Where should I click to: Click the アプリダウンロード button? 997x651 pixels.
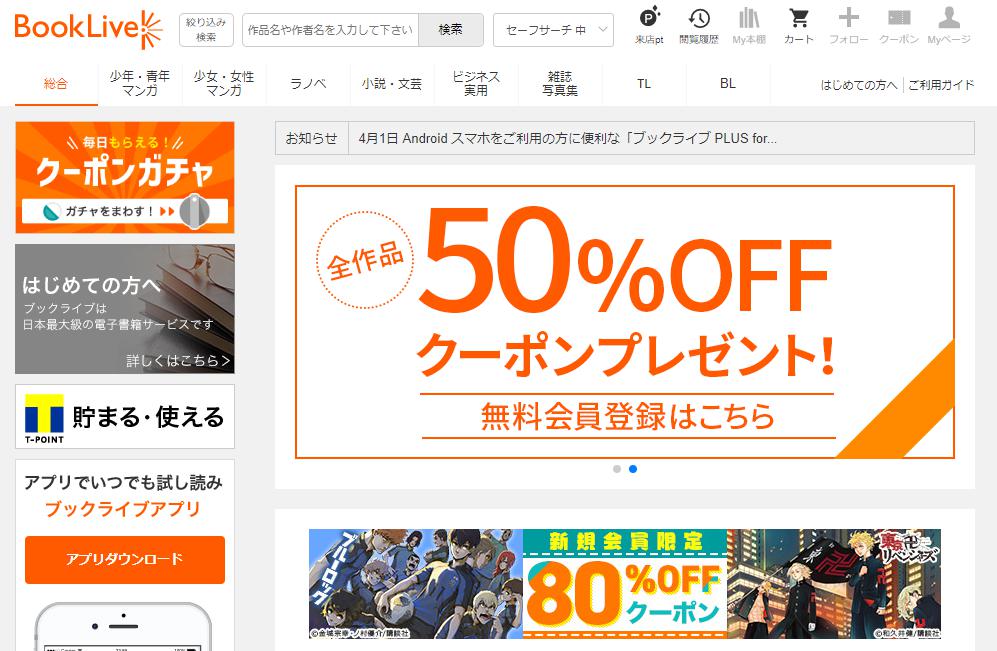click(125, 559)
